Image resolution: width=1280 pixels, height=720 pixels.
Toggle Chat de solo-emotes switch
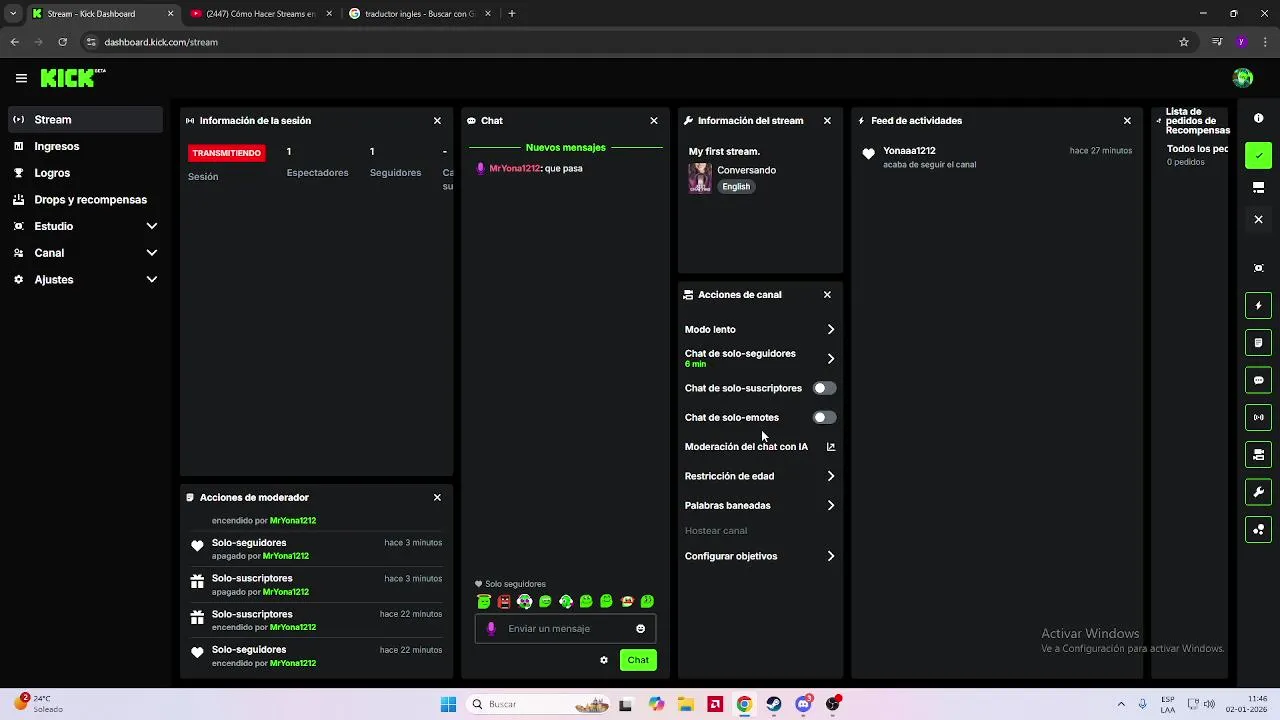824,418
